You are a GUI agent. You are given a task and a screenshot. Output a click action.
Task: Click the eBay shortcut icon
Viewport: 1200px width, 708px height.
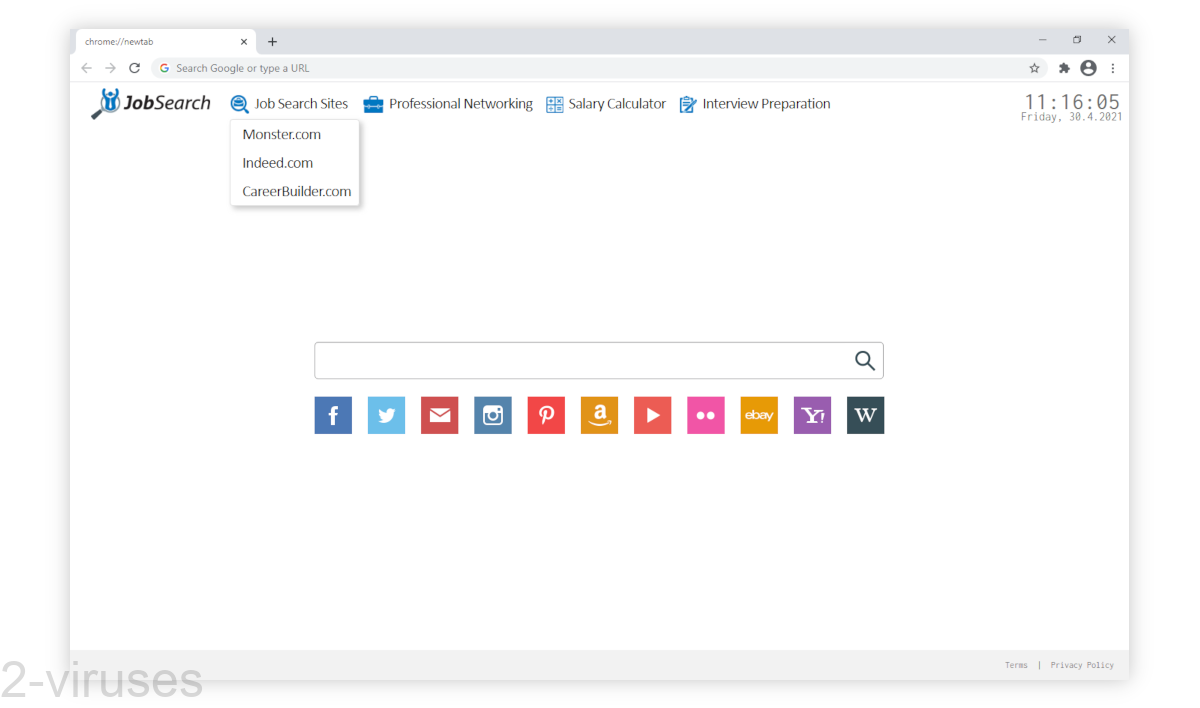pos(758,415)
